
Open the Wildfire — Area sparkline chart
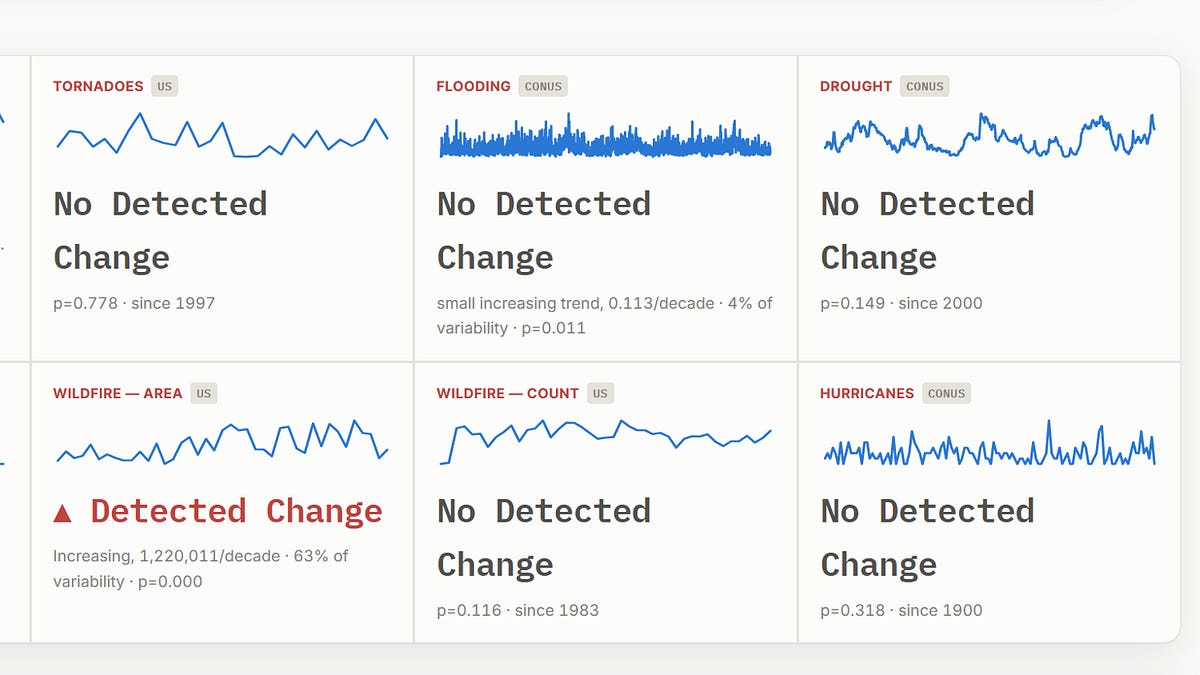(x=222, y=442)
